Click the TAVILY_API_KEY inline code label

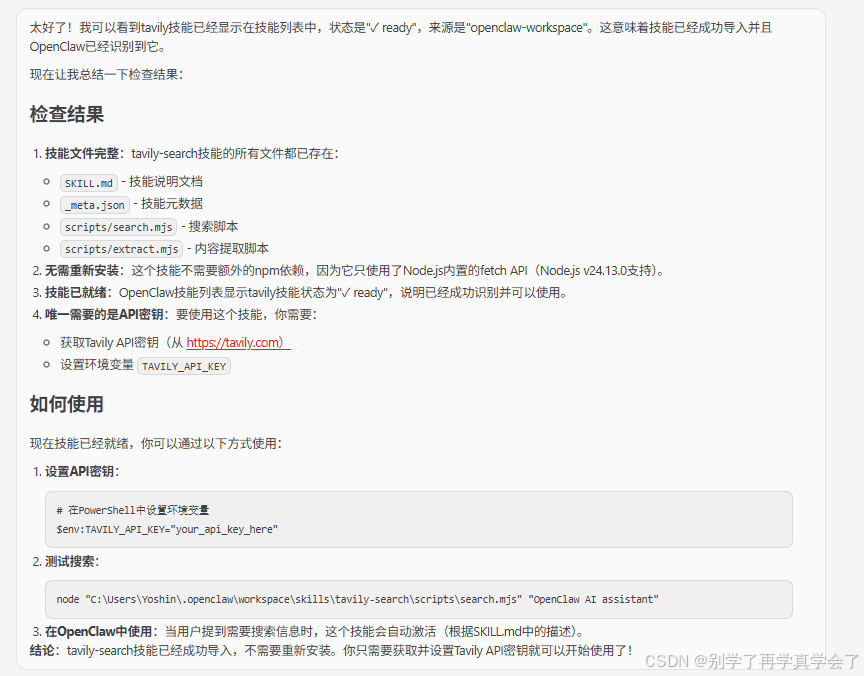184,366
